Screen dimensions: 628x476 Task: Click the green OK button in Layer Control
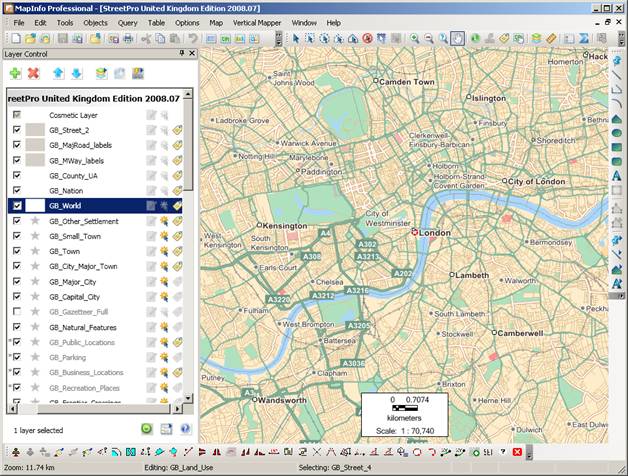[147, 429]
